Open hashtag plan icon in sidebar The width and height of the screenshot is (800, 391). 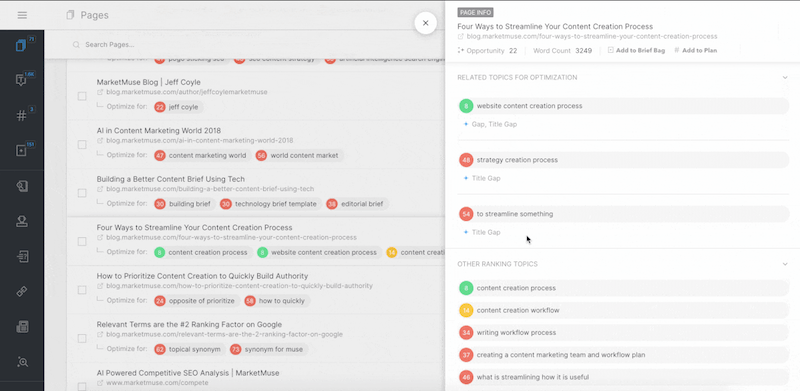21,115
